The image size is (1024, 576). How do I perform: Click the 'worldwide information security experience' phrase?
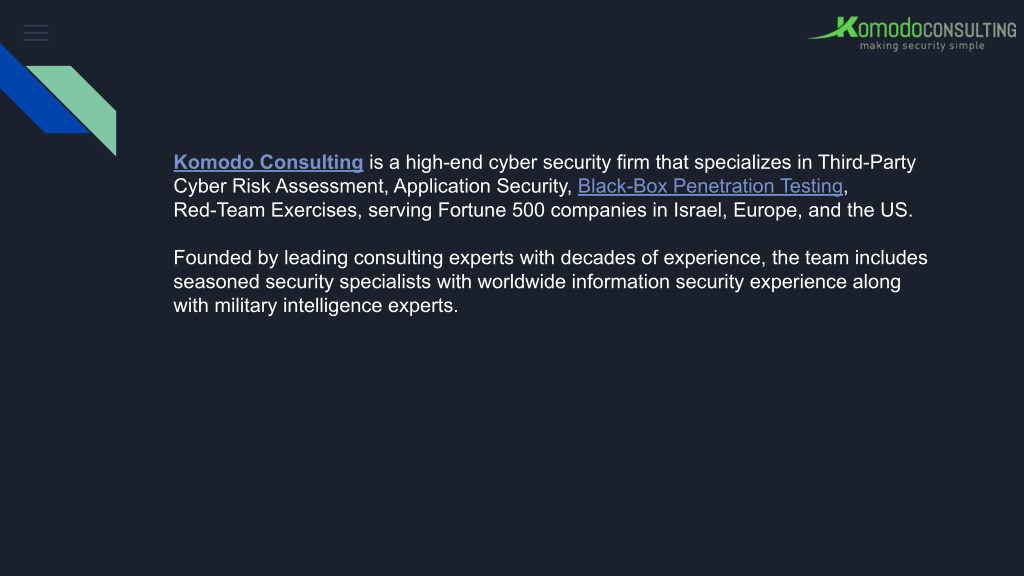[662, 281]
